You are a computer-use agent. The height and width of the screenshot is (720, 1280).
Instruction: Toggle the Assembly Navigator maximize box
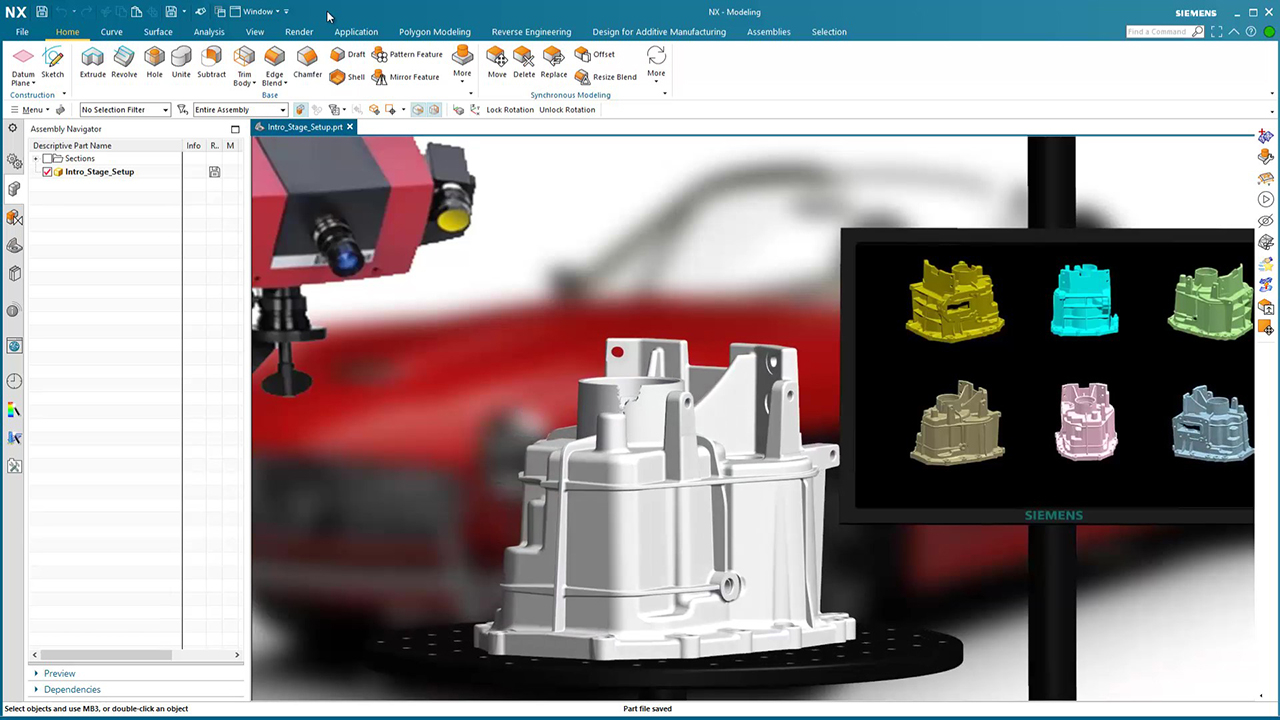tap(235, 129)
